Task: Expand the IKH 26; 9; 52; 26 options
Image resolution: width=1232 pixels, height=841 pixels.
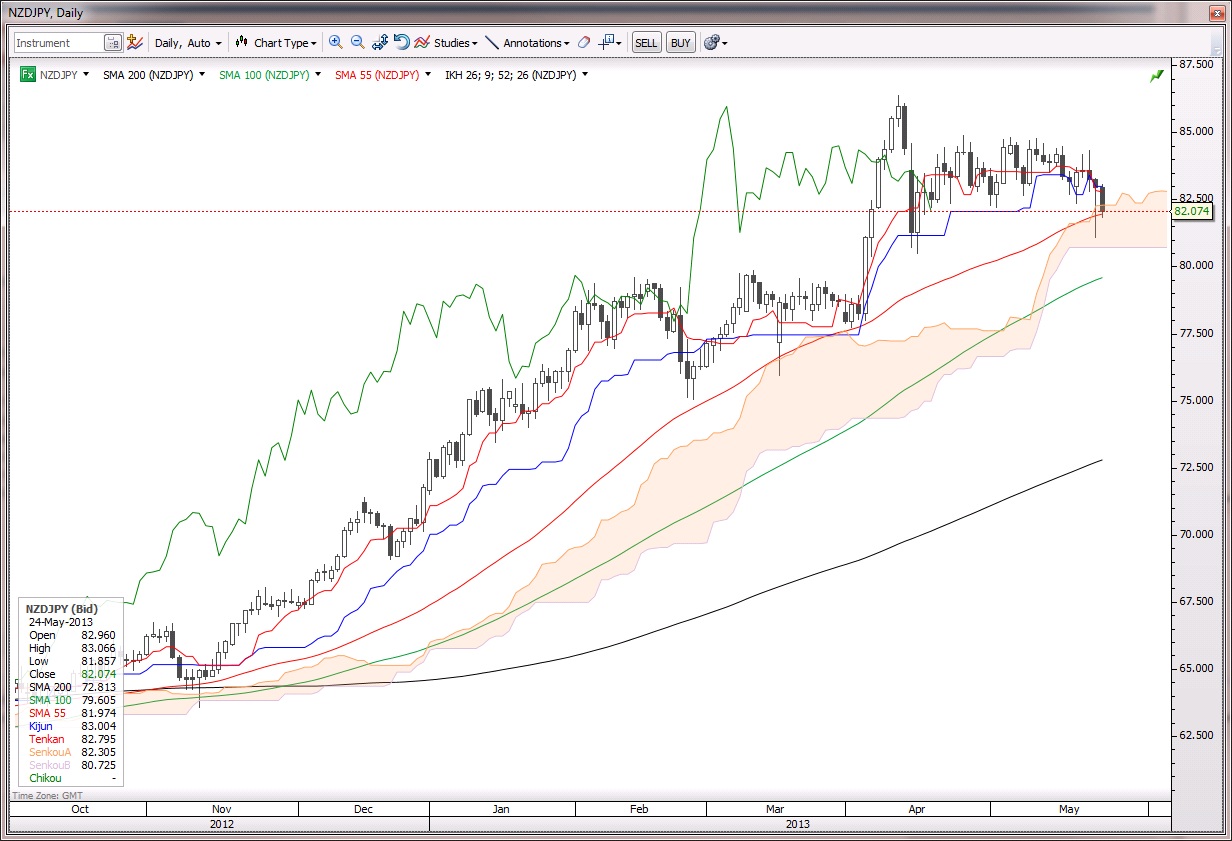Action: (x=584, y=75)
